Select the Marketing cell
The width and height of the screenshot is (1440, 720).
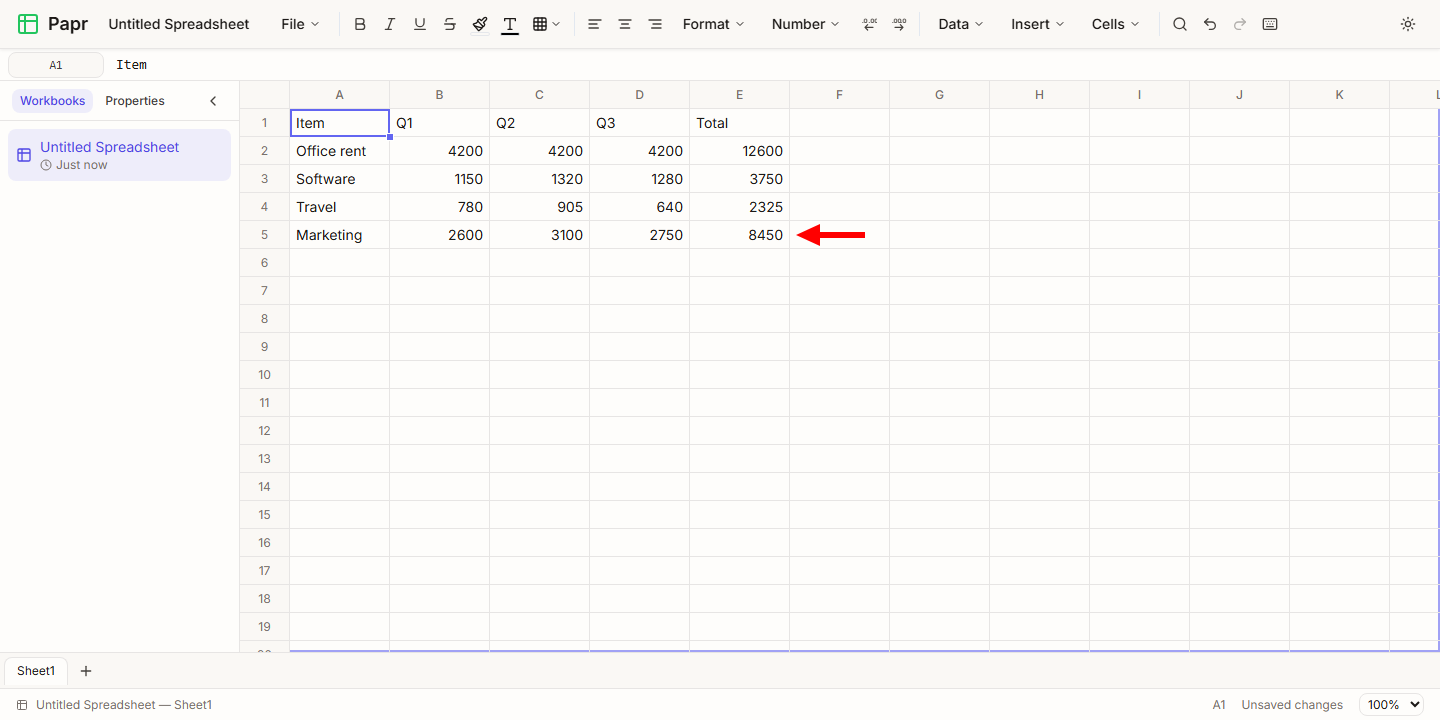click(340, 235)
